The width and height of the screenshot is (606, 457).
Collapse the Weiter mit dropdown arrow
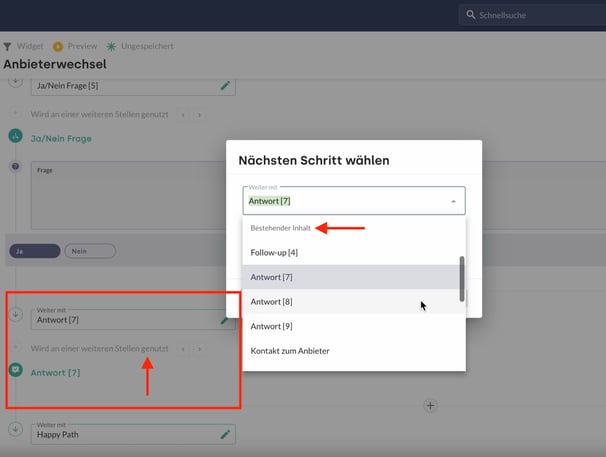tap(452, 201)
